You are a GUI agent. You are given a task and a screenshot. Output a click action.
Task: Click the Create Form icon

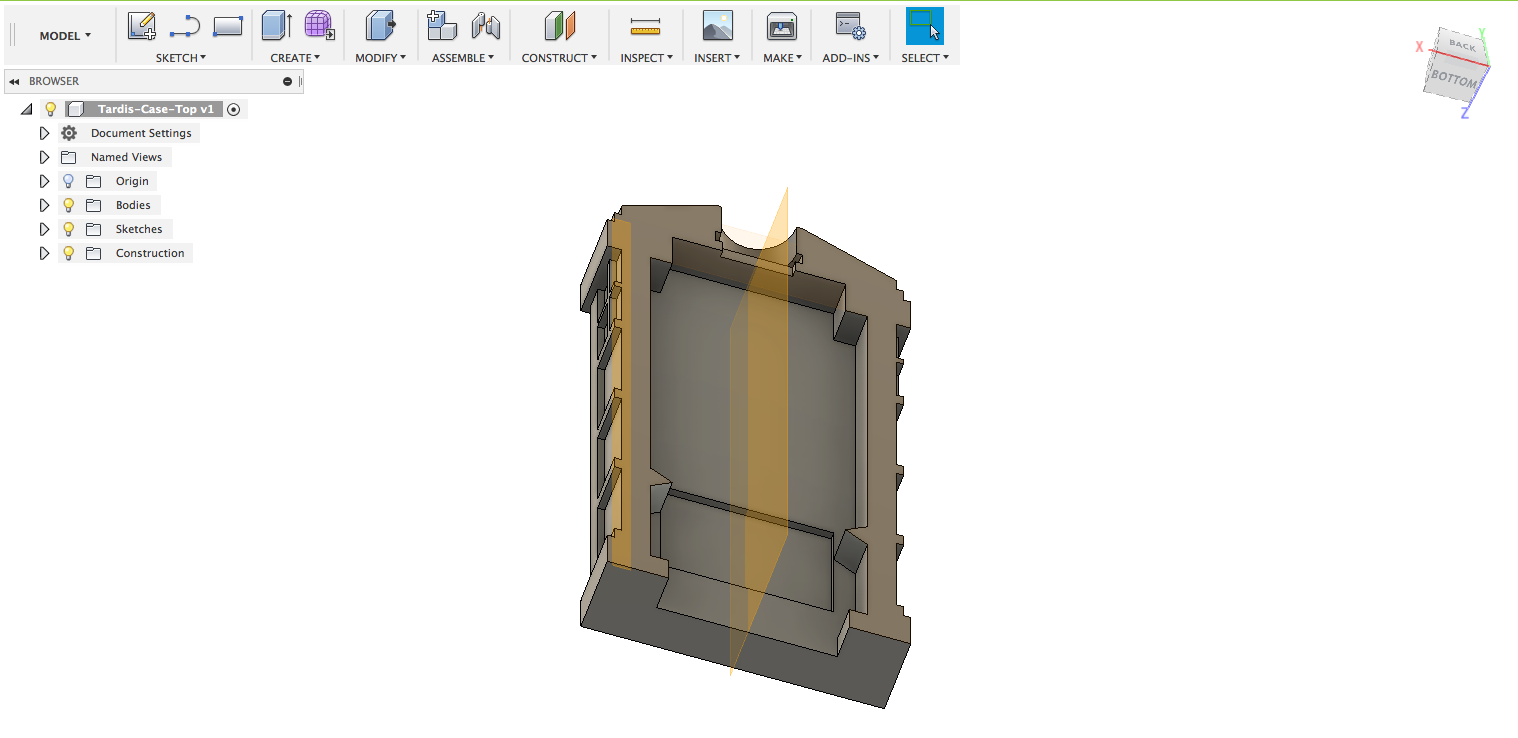pos(320,25)
